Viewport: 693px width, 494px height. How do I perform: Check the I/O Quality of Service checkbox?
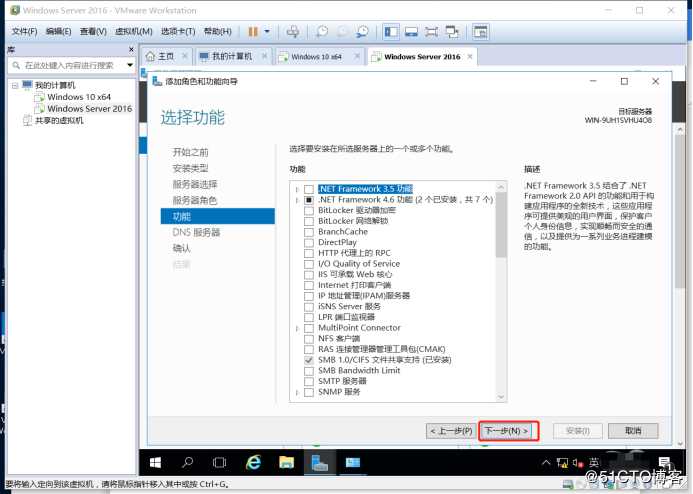(x=309, y=264)
